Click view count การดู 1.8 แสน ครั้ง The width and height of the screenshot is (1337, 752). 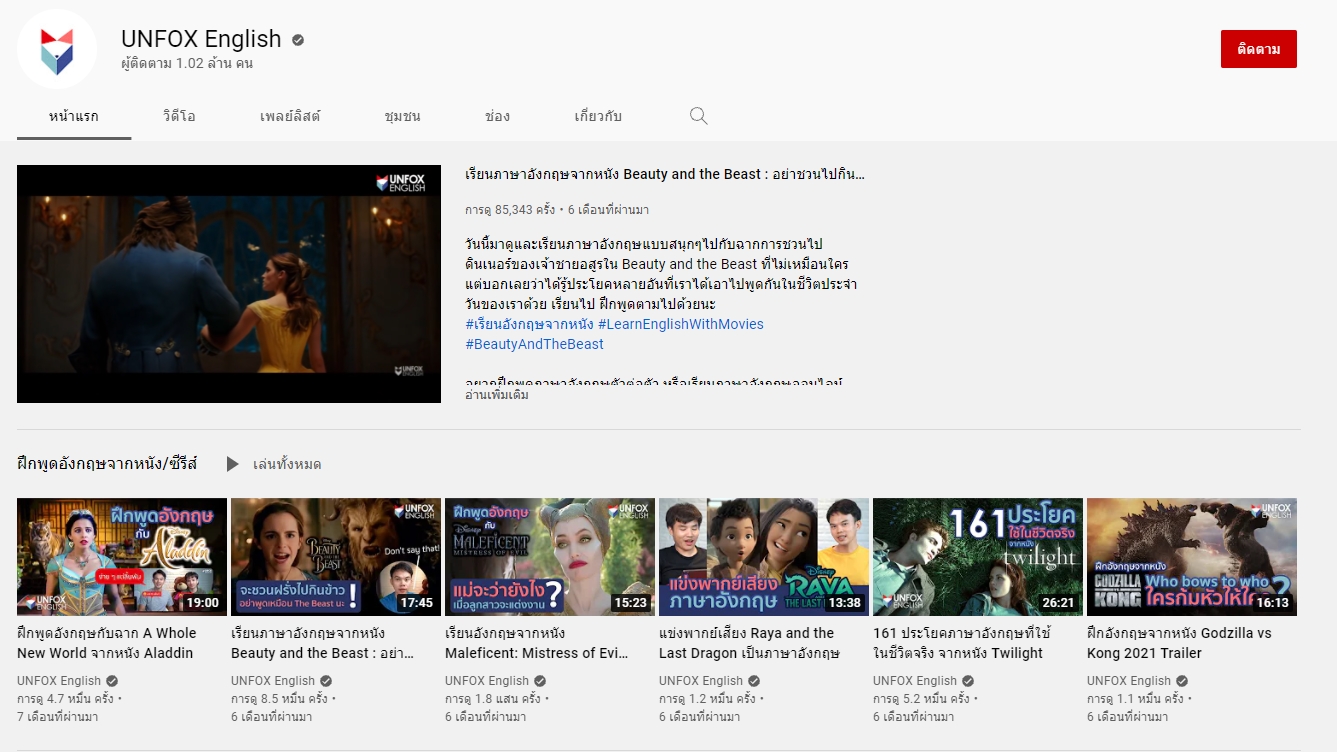pos(493,699)
